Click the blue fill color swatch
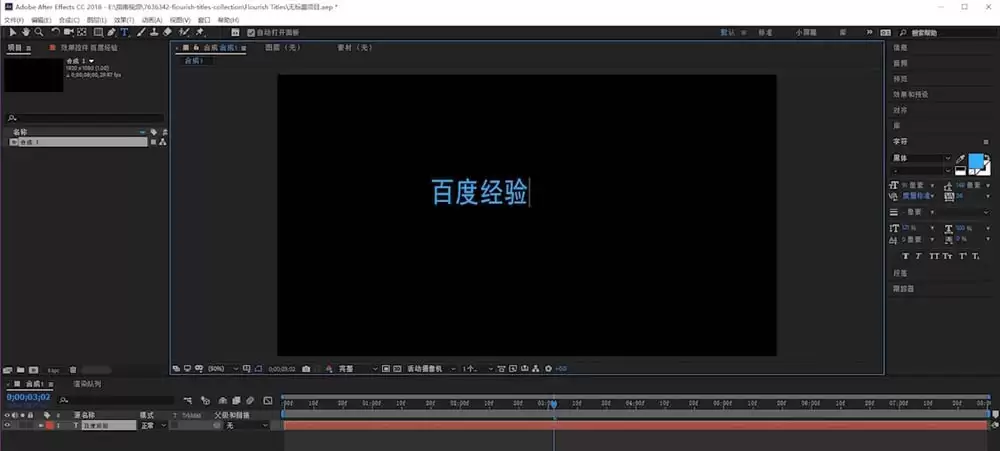 pyautogui.click(x=976, y=162)
